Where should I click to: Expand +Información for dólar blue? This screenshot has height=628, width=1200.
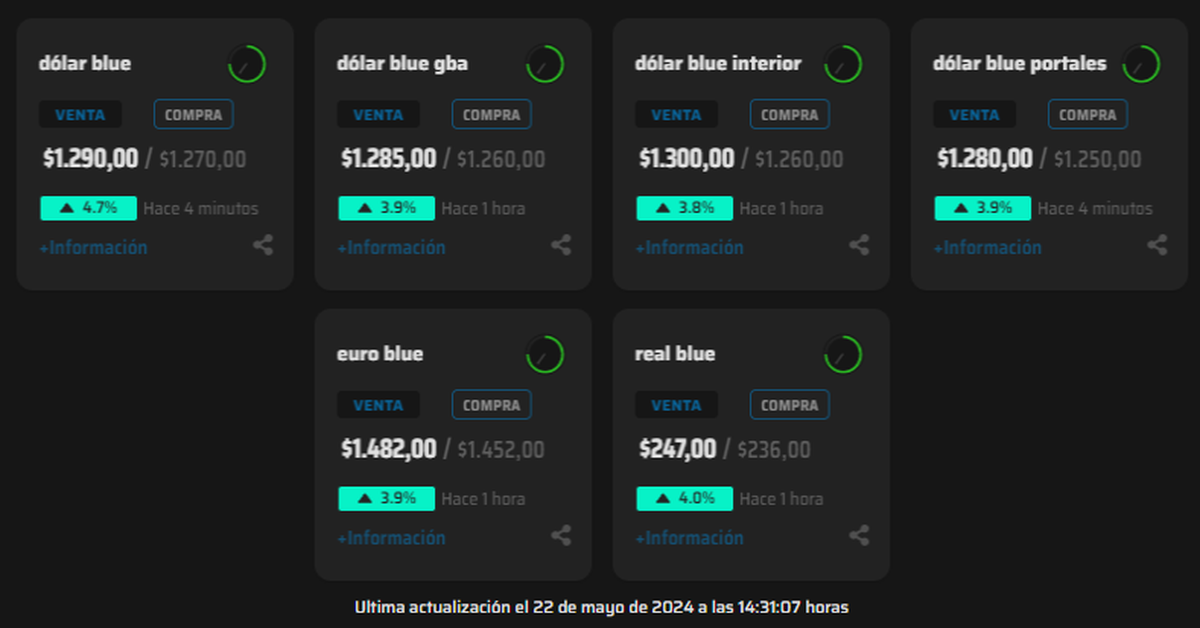click(x=93, y=248)
